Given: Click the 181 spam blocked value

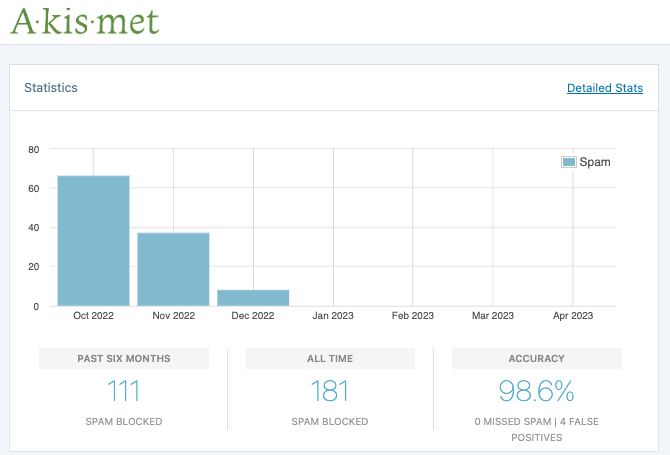Looking at the screenshot, I should point(330,391).
